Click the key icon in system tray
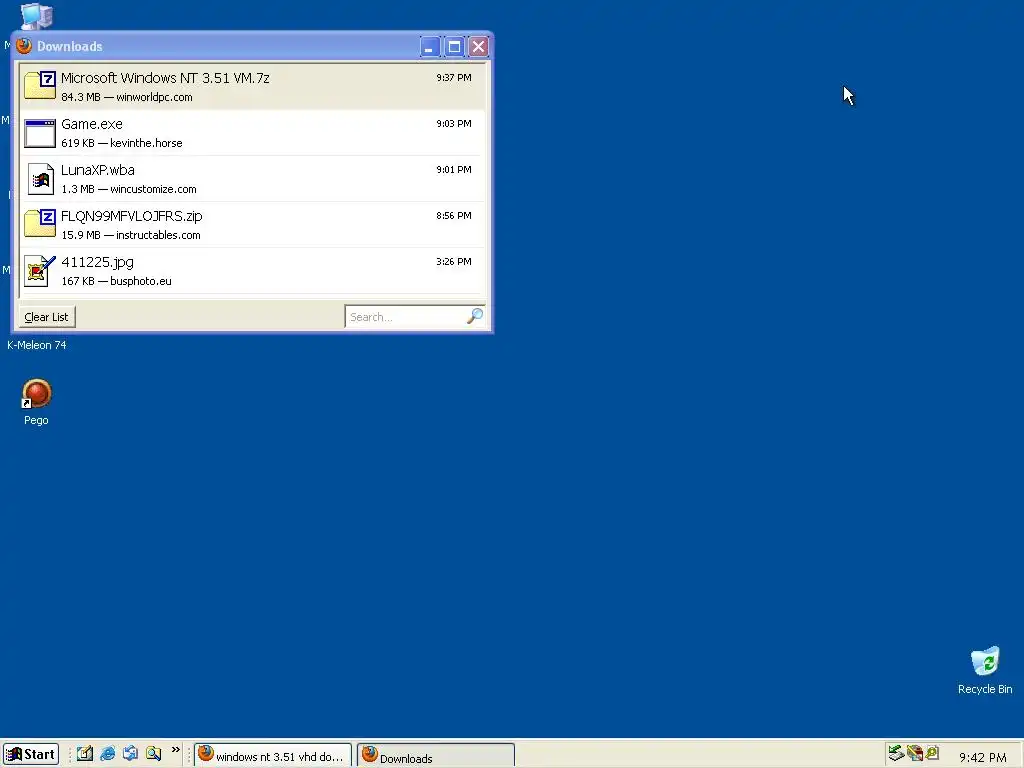Image resolution: width=1024 pixels, height=768 pixels. [932, 754]
